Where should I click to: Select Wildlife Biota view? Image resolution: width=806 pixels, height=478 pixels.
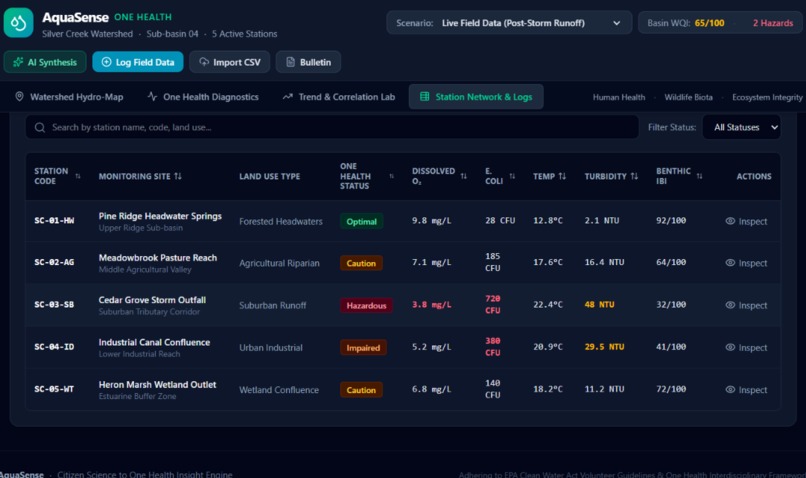tap(688, 97)
